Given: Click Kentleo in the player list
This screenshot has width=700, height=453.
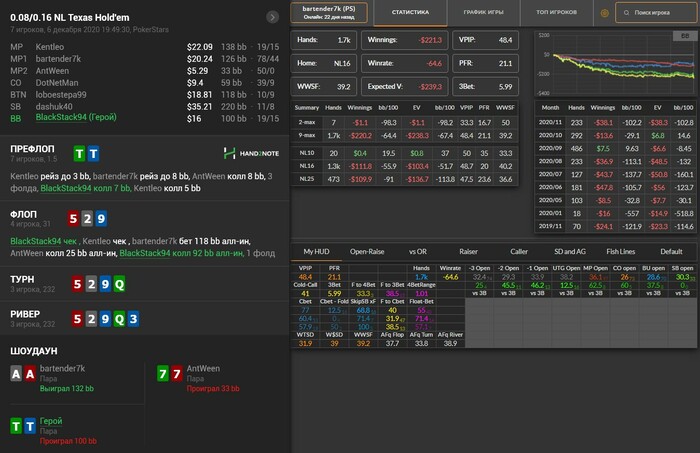Looking at the screenshot, I should (x=50, y=47).
